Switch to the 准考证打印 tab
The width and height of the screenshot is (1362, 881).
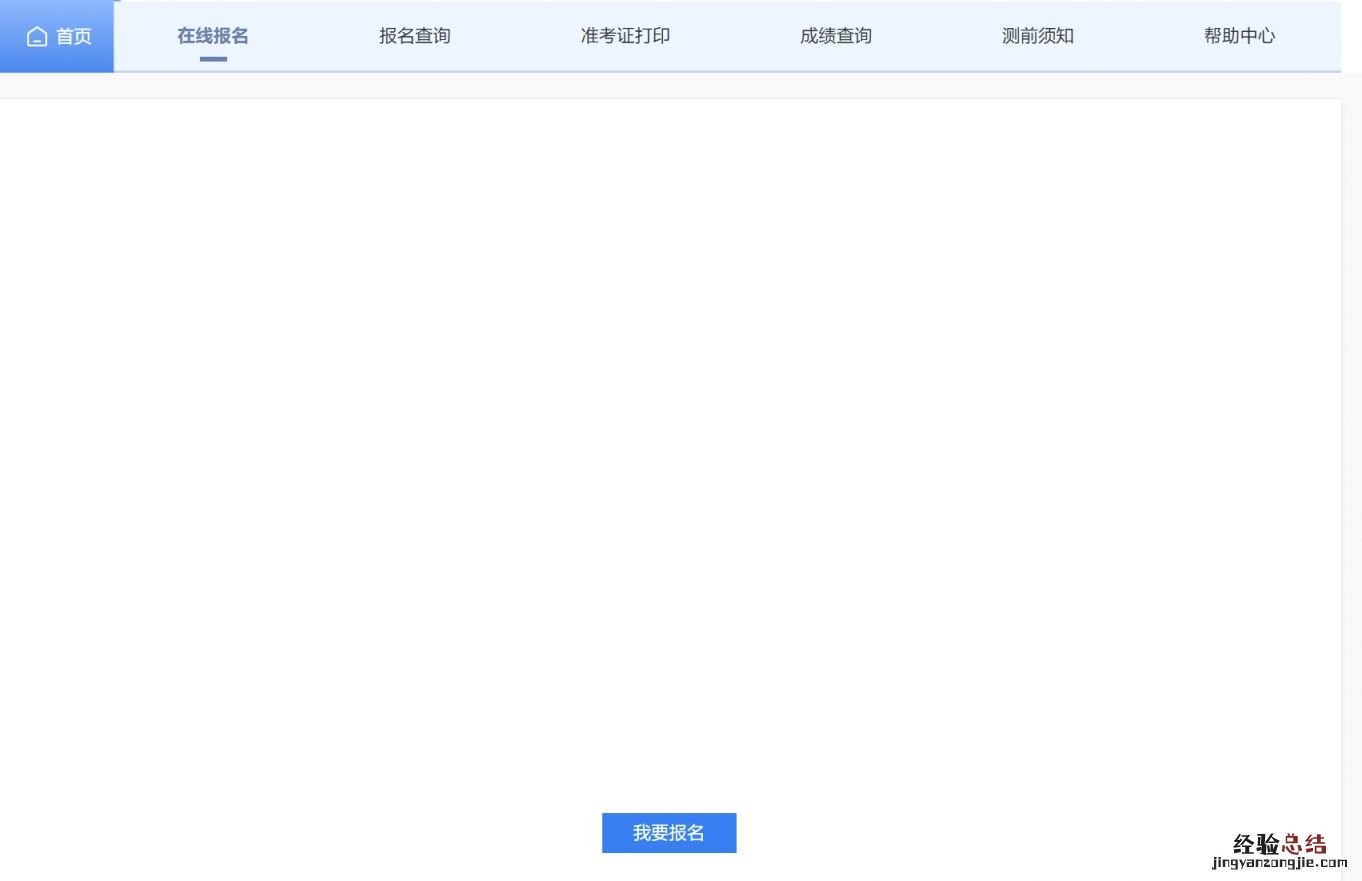(x=625, y=36)
